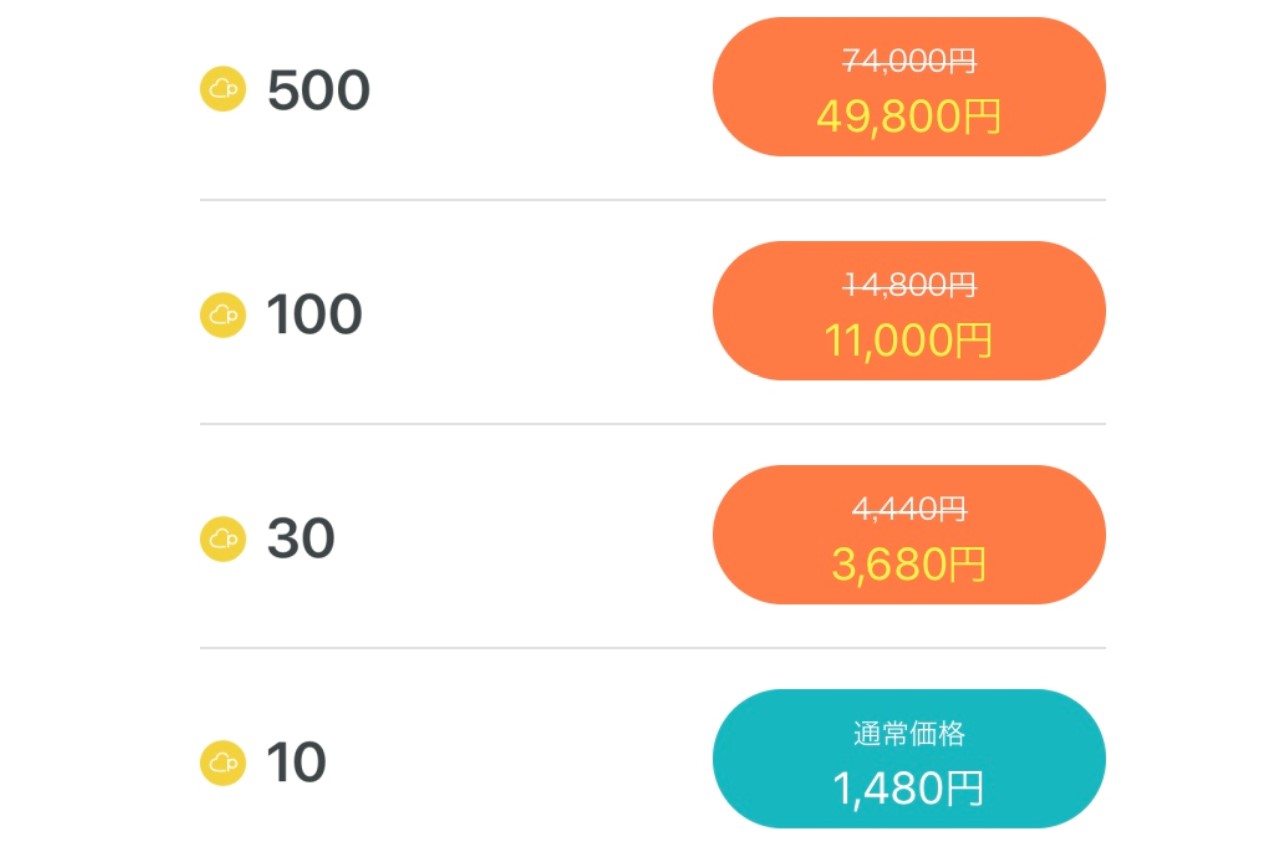This screenshot has height=854, width=1280.
Task: Click the crossed-out 4,440円 original price
Action: tap(909, 510)
